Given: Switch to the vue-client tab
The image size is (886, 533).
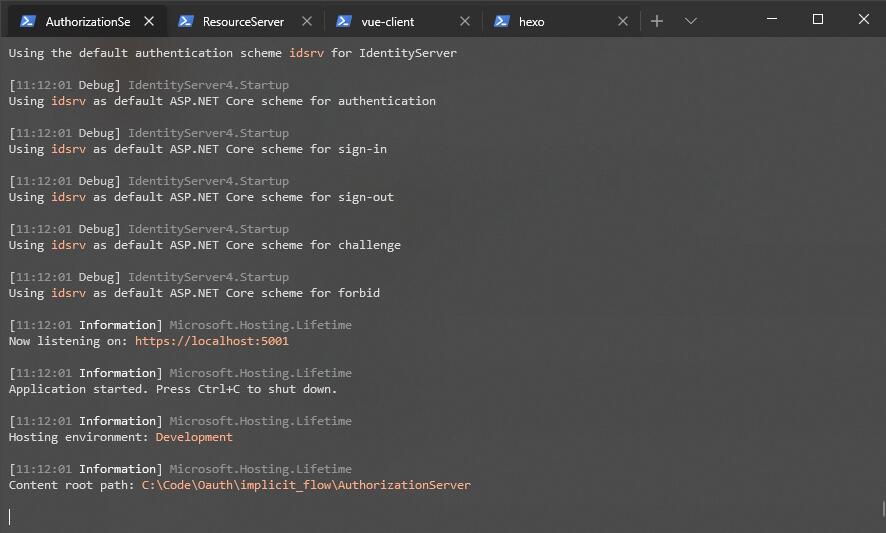Looking at the screenshot, I should 403,21.
